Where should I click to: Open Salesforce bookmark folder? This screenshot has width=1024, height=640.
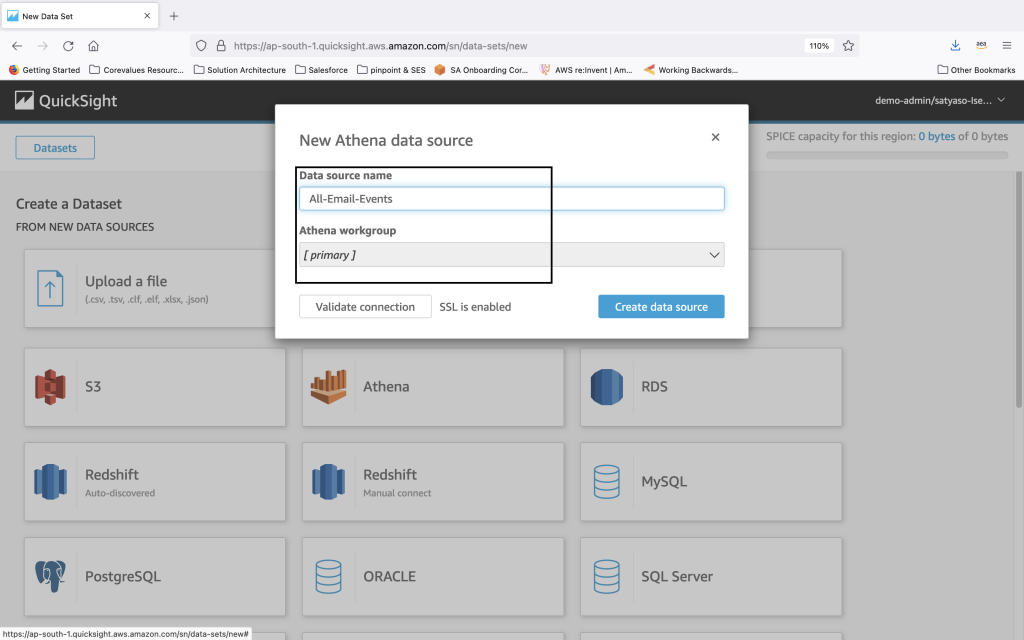[321, 70]
